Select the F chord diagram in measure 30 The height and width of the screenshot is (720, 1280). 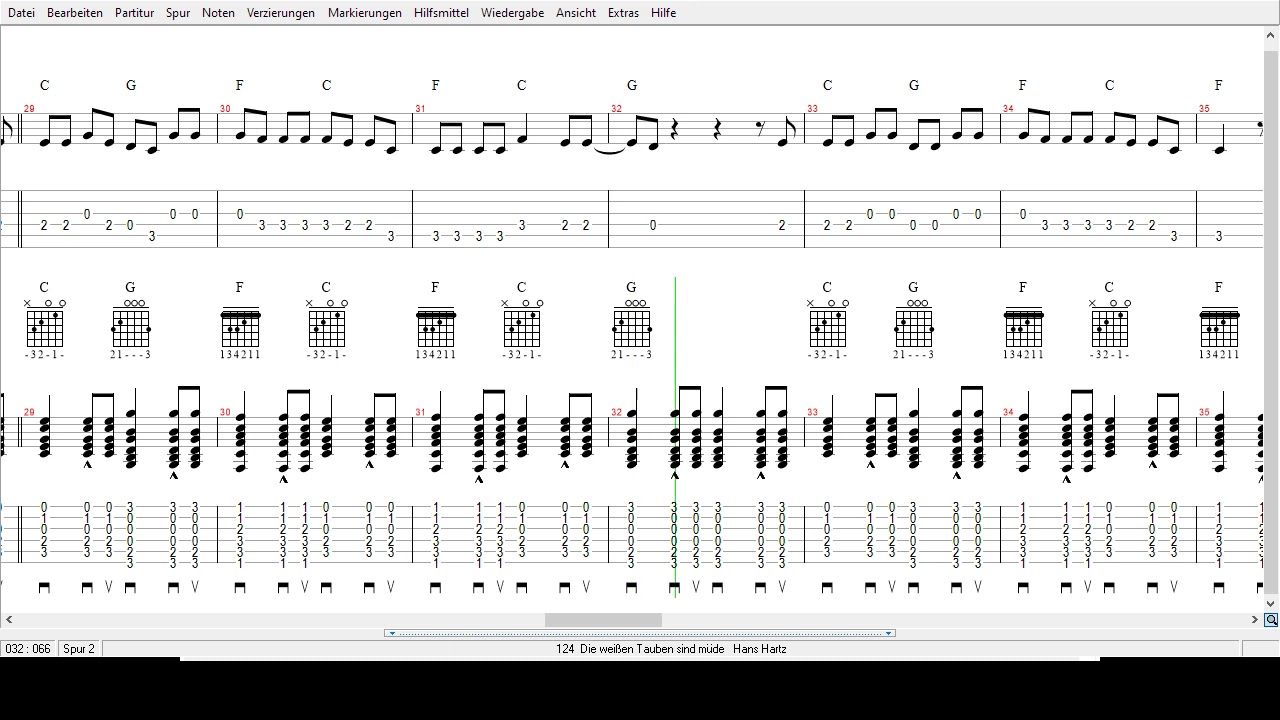click(x=240, y=329)
